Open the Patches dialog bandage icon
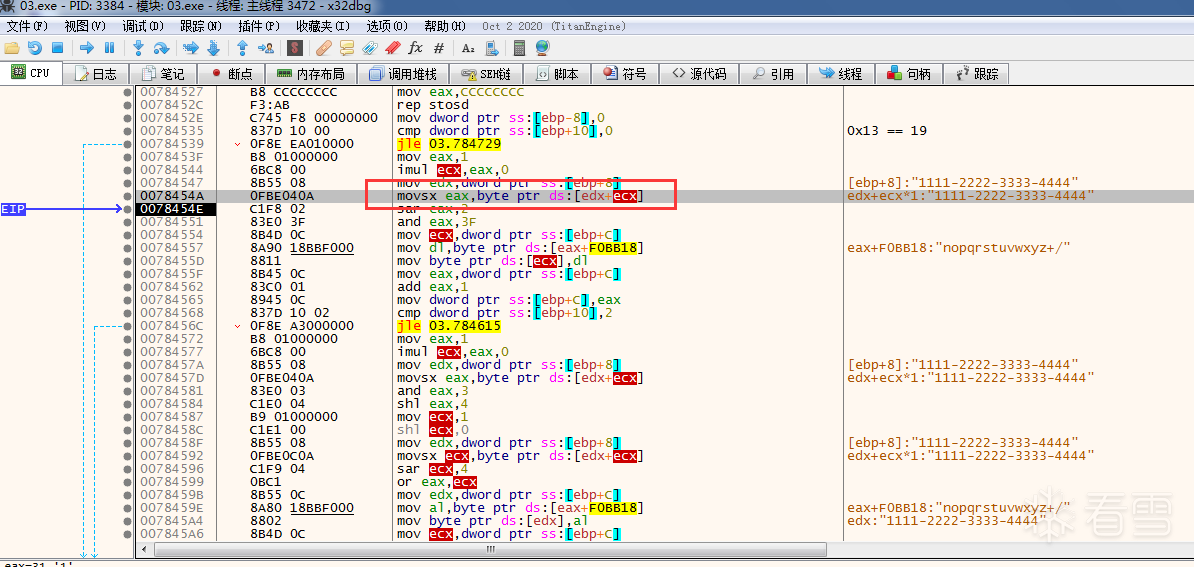1194x567 pixels. pyautogui.click(x=324, y=48)
